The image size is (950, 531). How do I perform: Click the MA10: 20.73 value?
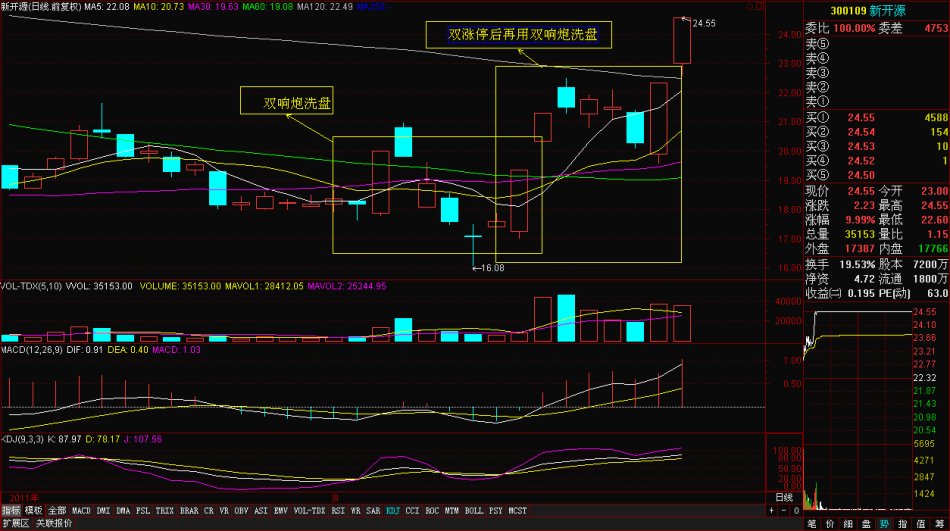coord(159,7)
